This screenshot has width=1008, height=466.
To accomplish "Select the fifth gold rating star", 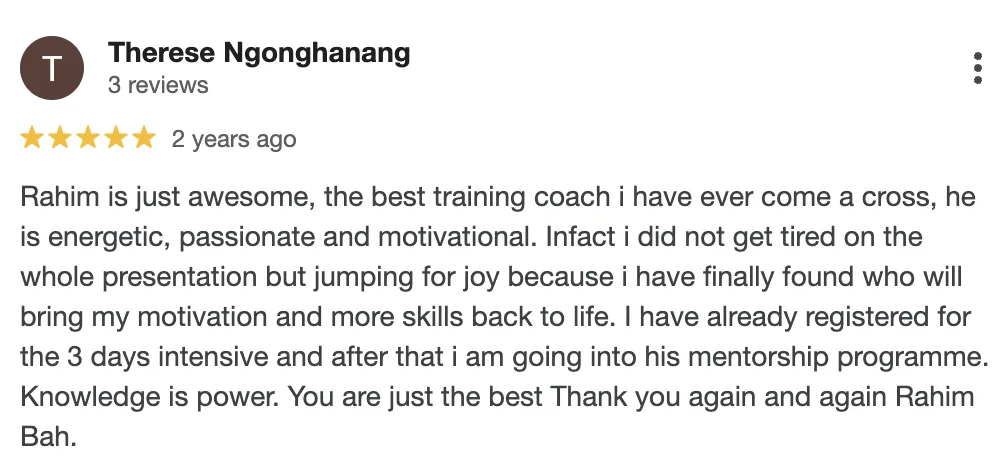I will pyautogui.click(x=144, y=138).
